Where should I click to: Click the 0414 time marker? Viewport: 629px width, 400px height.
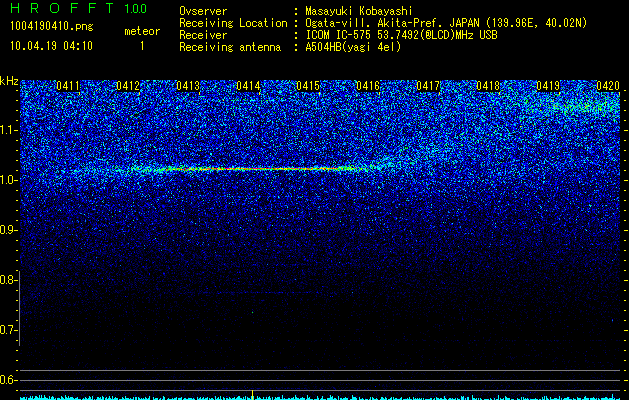click(248, 85)
